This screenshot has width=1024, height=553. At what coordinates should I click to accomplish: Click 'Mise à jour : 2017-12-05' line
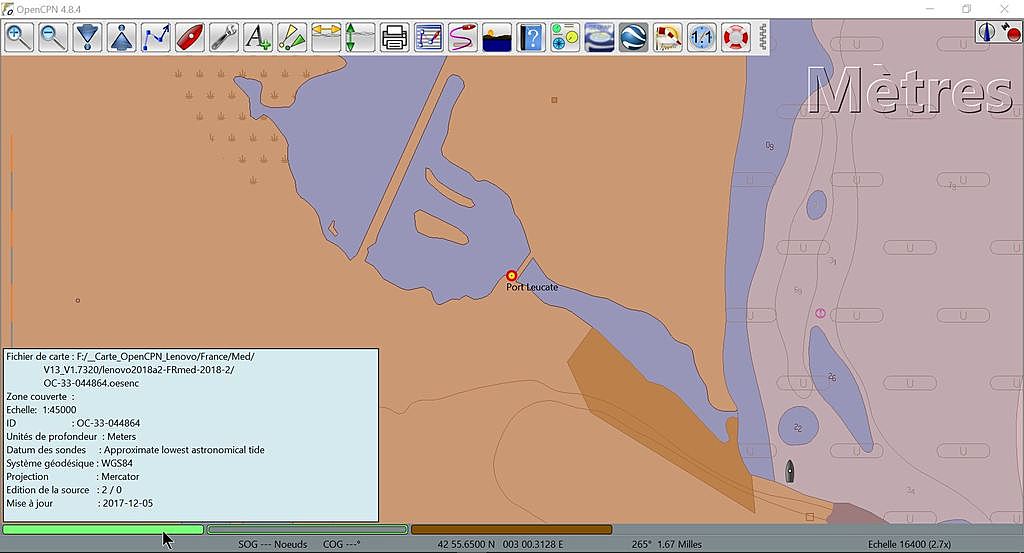tap(80, 503)
